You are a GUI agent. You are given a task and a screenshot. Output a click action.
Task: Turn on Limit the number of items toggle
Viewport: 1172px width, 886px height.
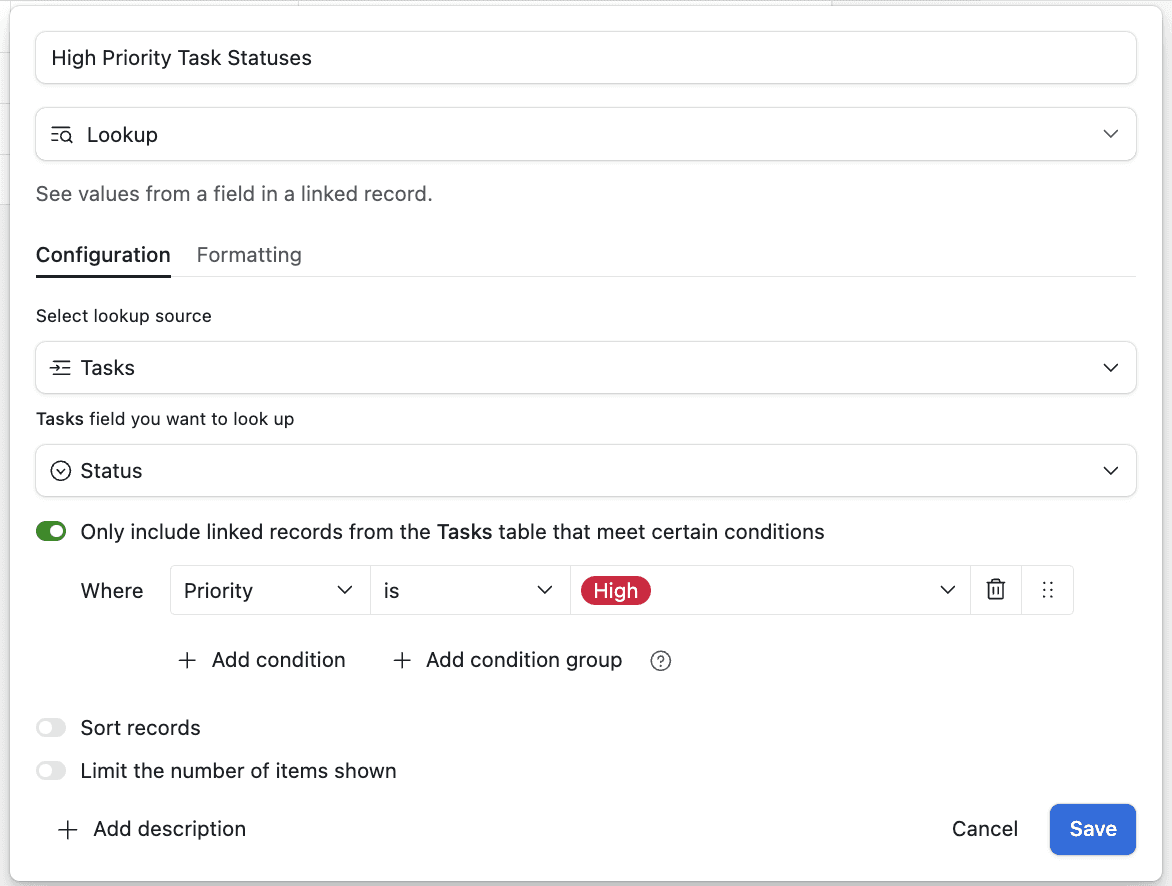(x=51, y=771)
